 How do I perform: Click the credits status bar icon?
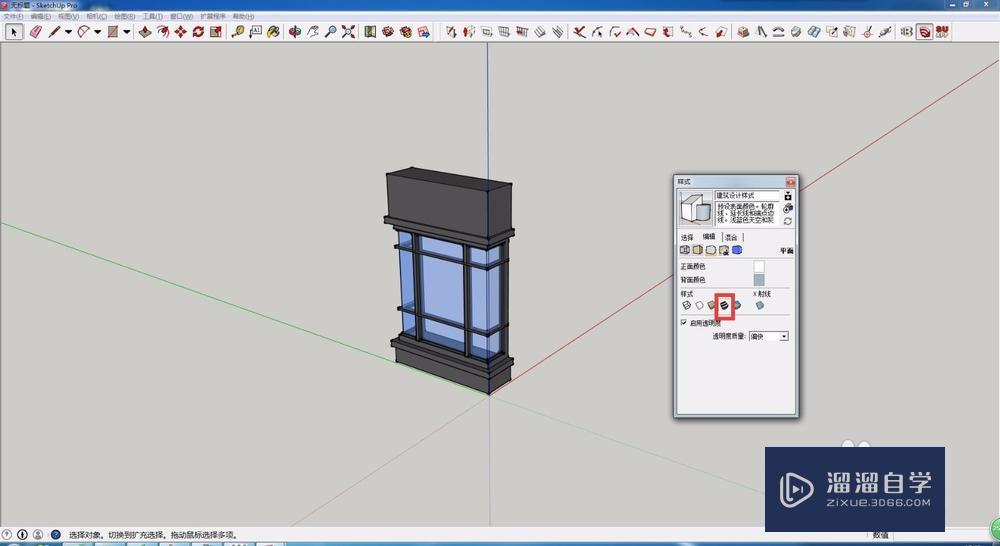click(22, 535)
